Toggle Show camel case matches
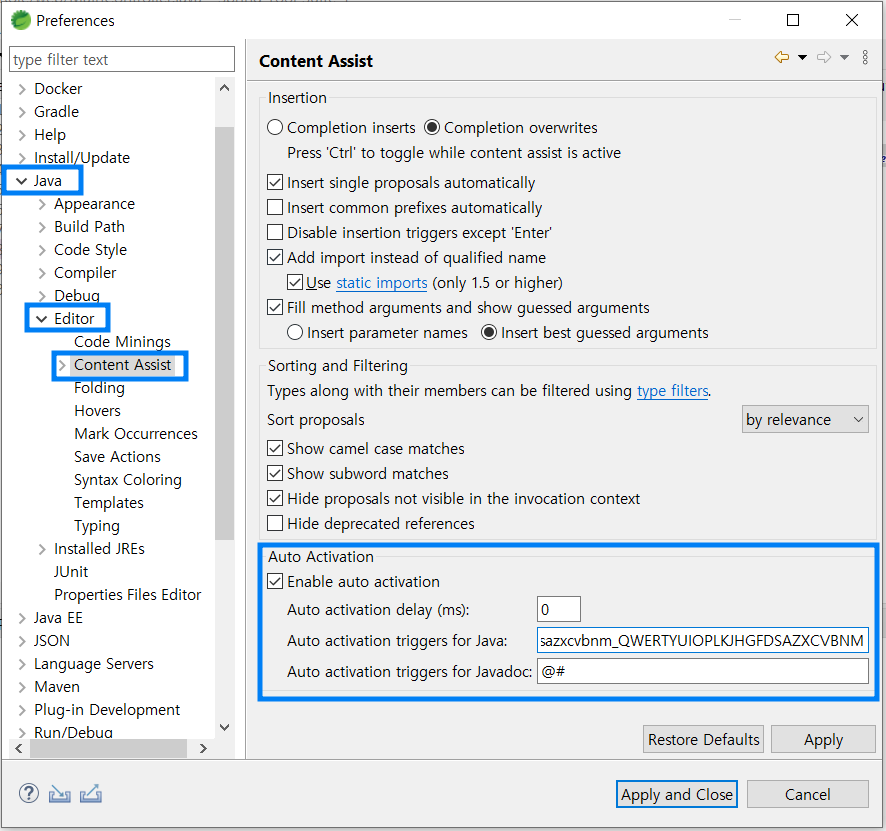The height and width of the screenshot is (831, 886). 275,449
